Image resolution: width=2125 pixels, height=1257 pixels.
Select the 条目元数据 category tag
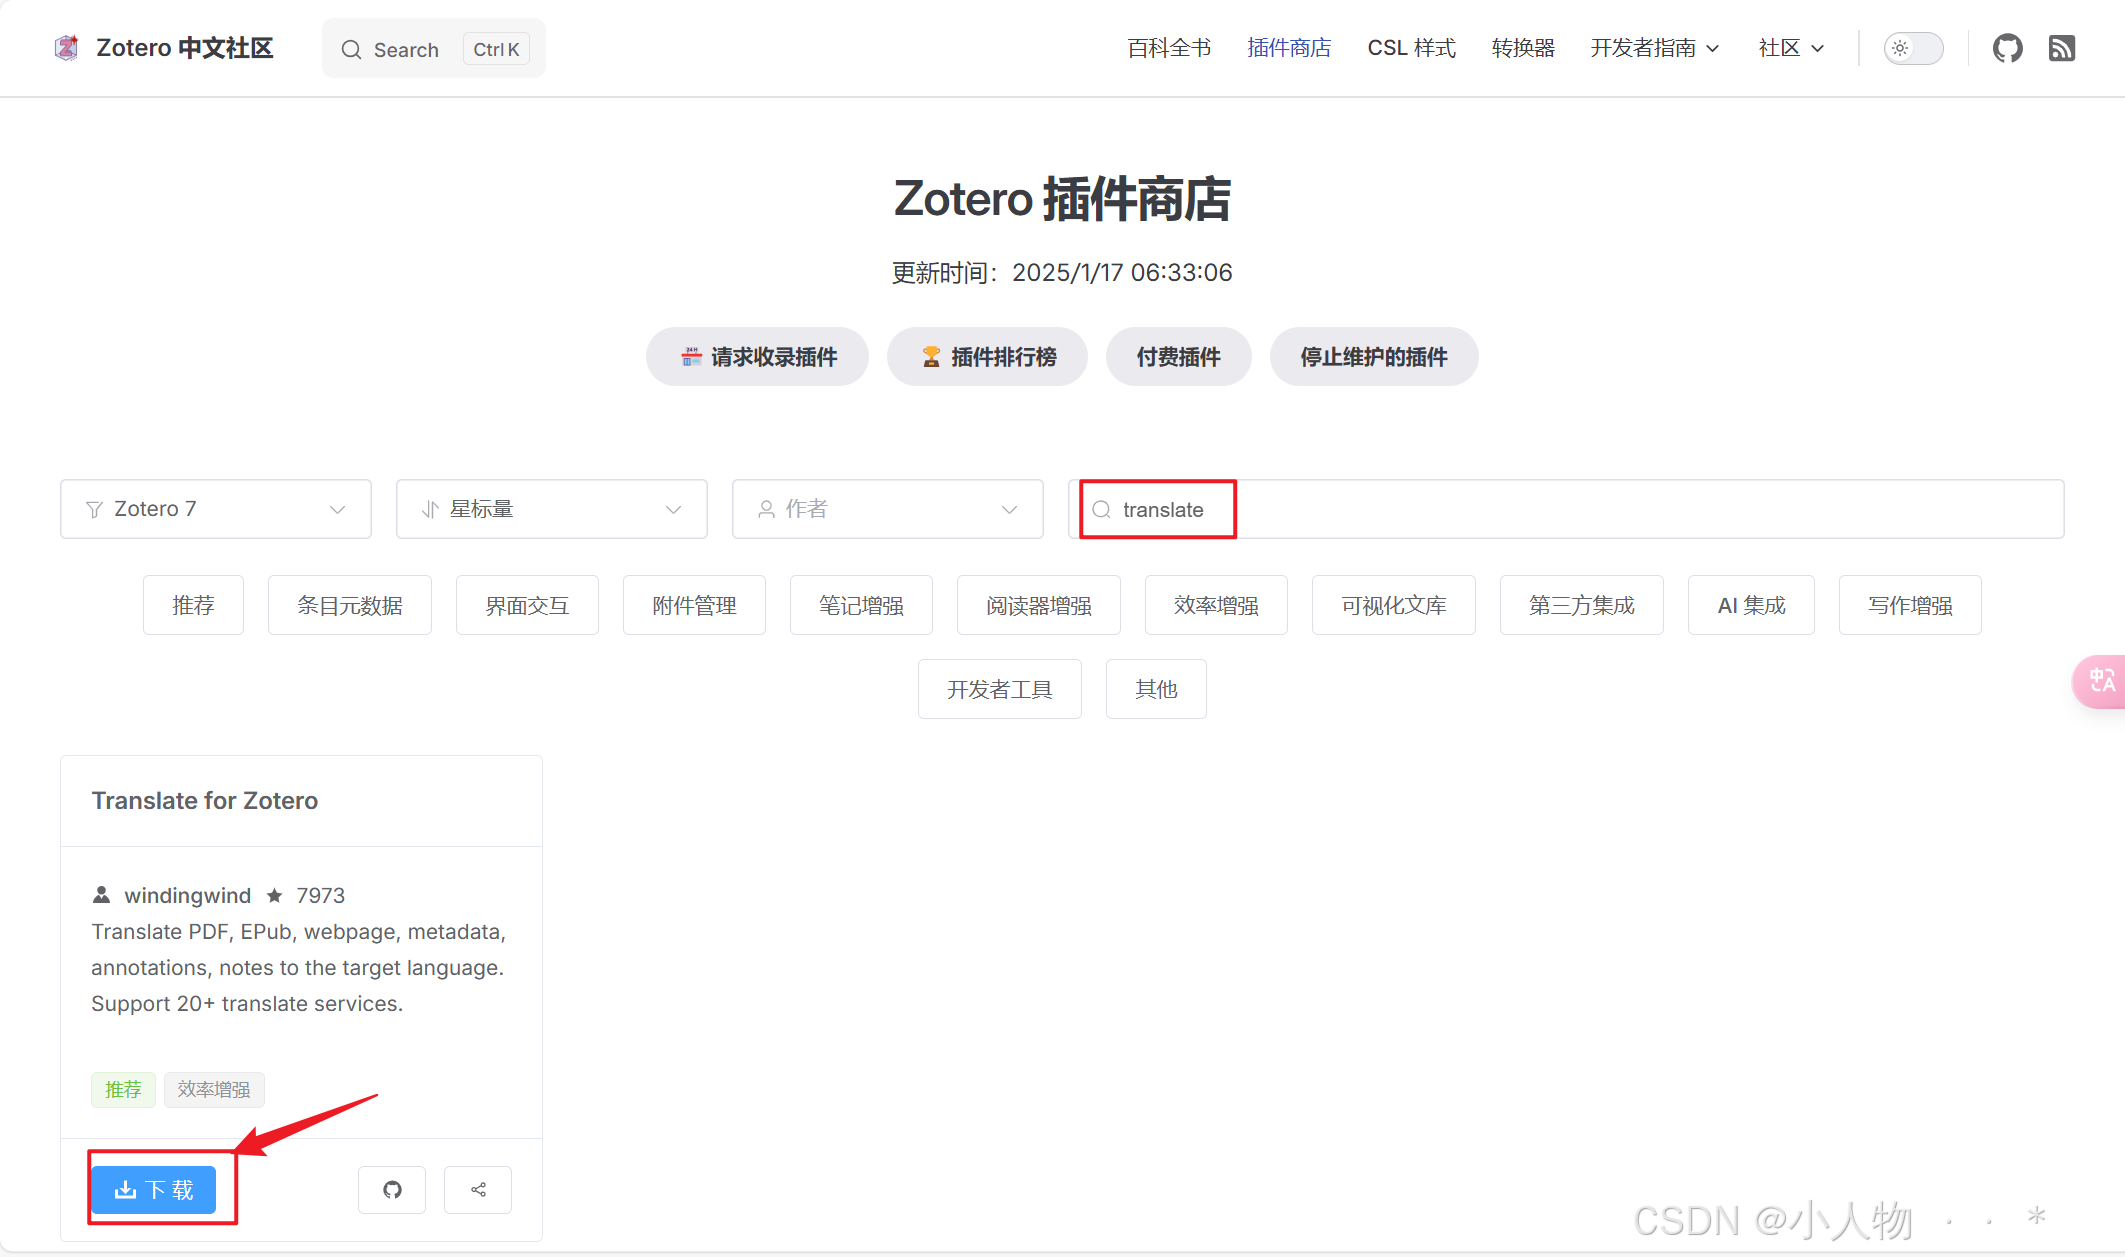click(x=350, y=605)
